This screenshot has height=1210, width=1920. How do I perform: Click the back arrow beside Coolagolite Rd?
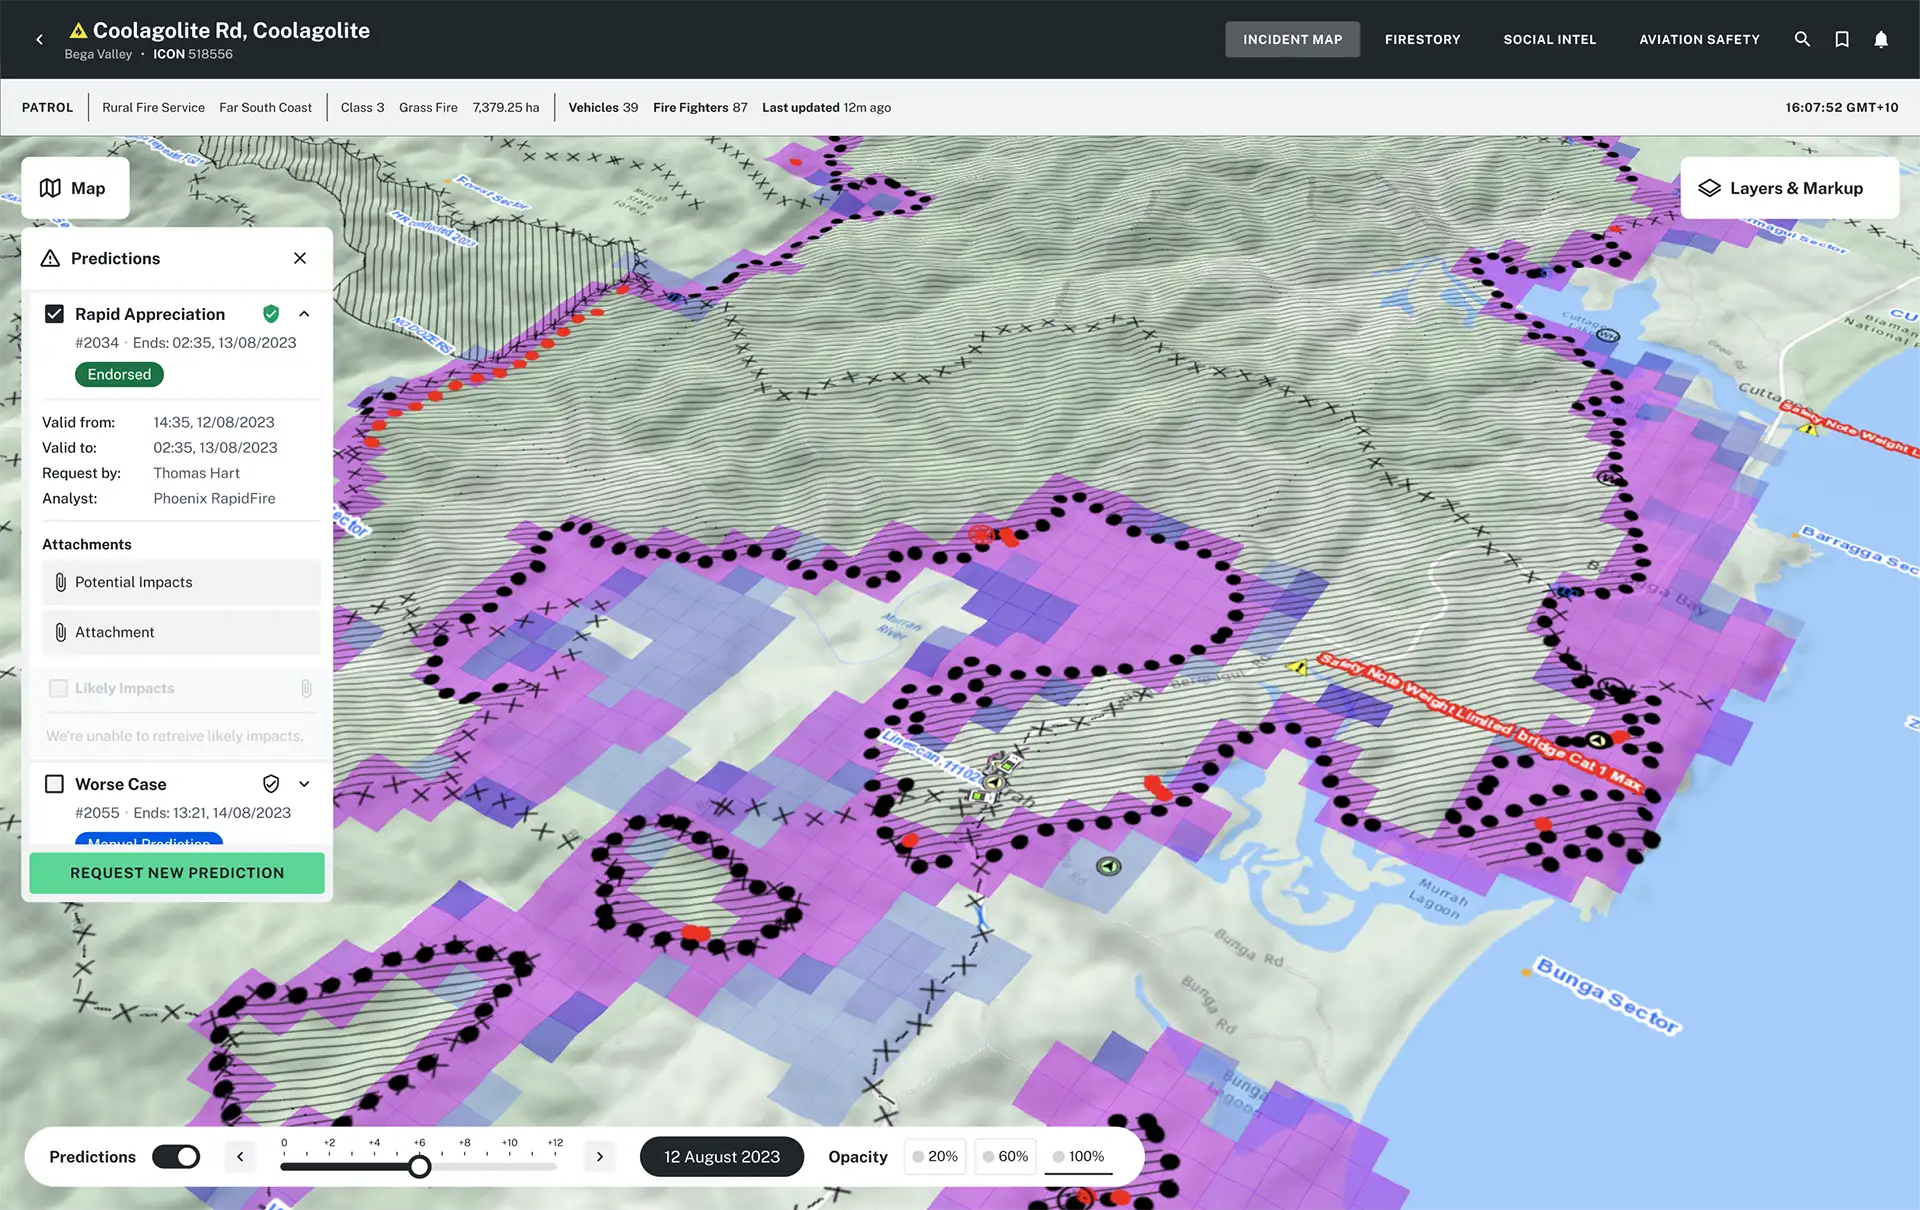point(39,40)
